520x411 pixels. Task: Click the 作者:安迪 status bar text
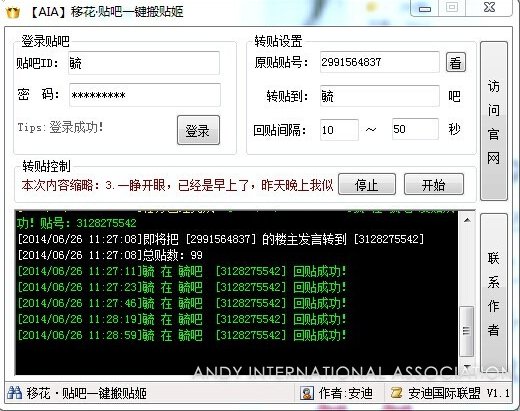[x=346, y=393]
